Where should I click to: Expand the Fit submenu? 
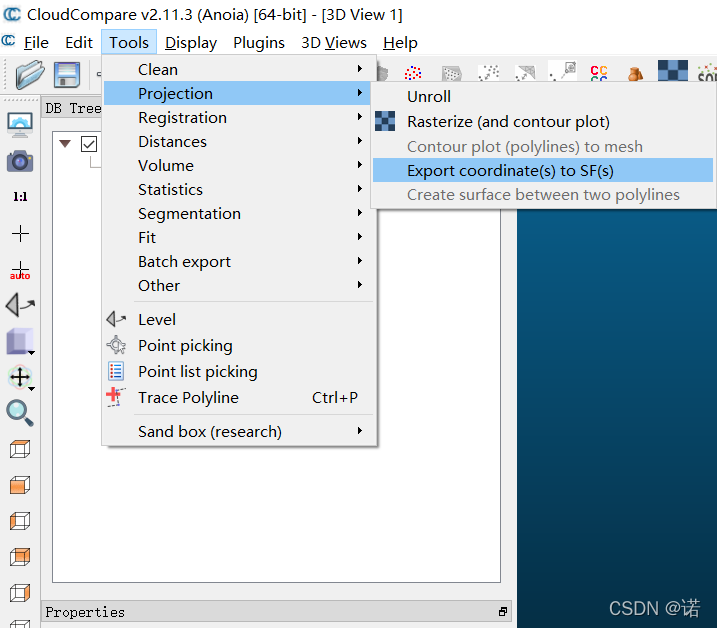239,237
